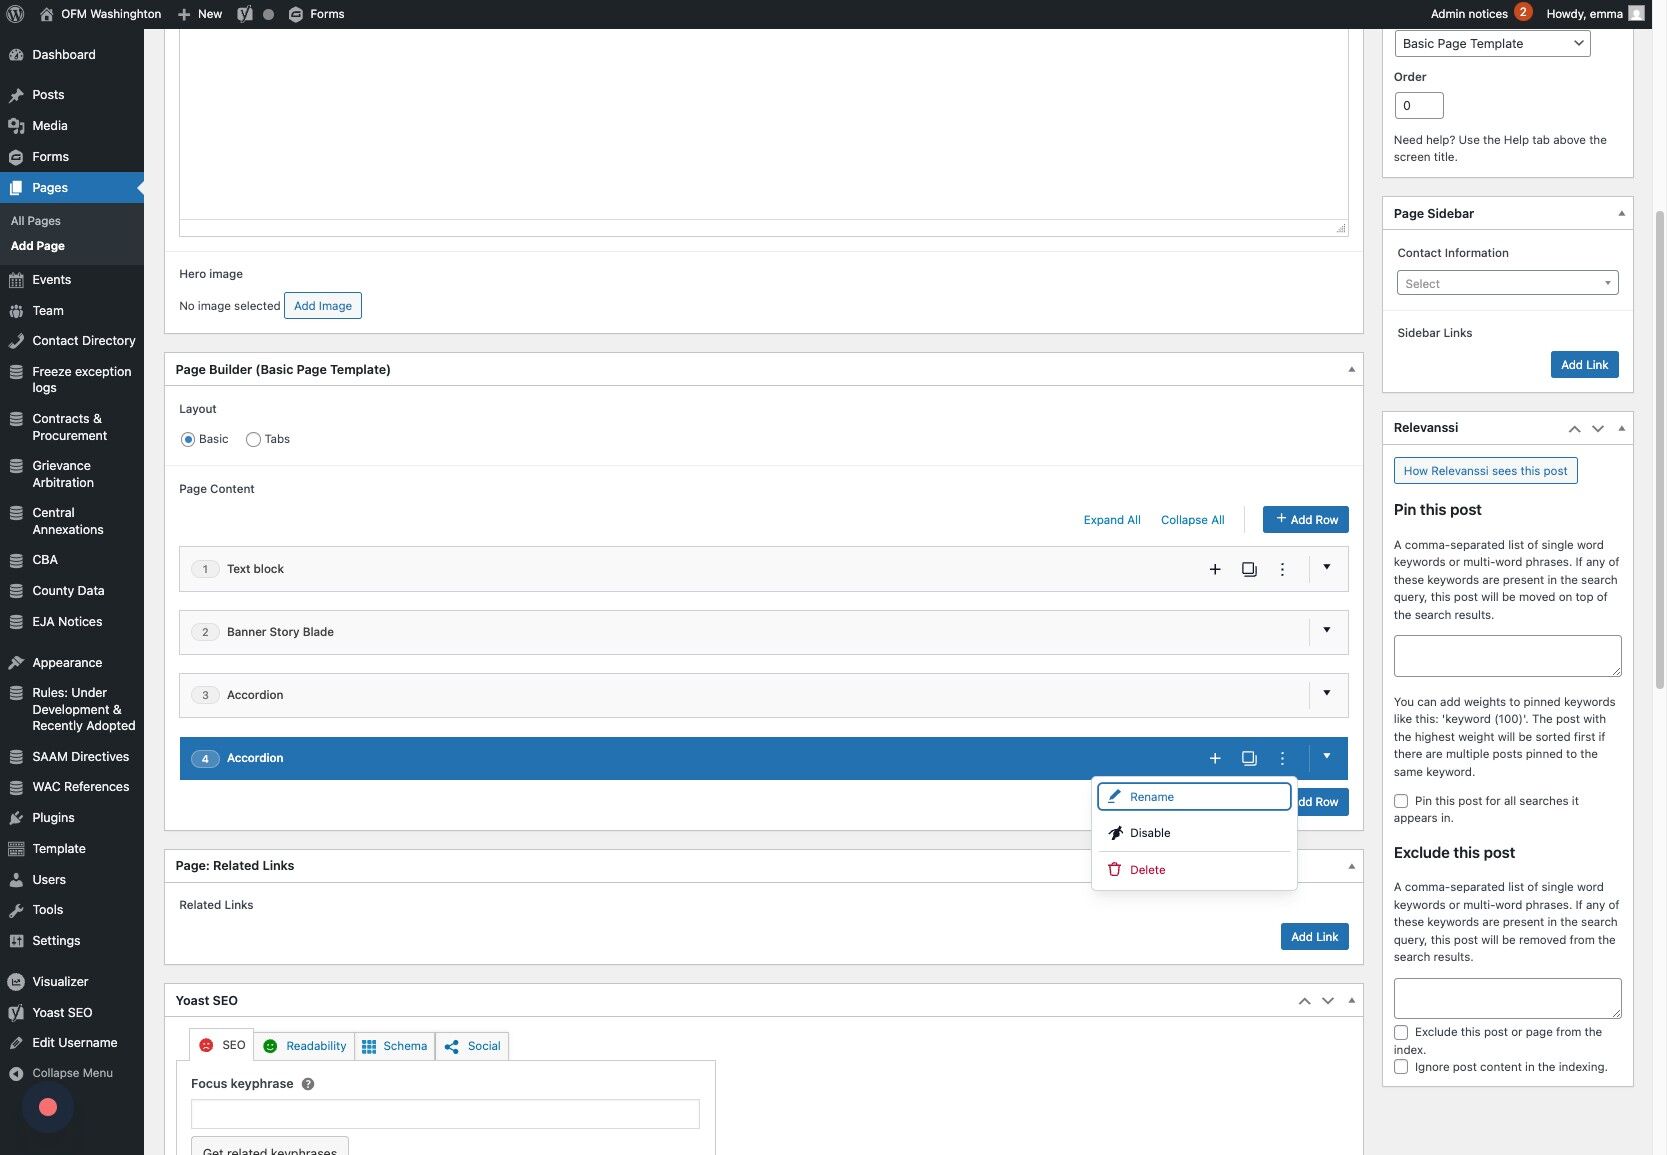The image size is (1667, 1155).
Task: Collapse the Page: Related Links panel
Action: pos(1351,866)
